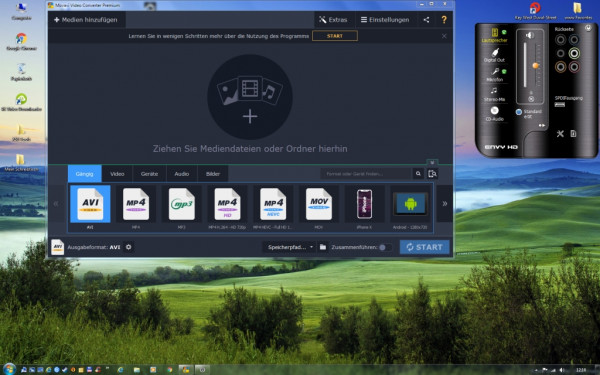Collapse the format panel with top chevron
Screen dimensions: 600x375
[432, 162]
